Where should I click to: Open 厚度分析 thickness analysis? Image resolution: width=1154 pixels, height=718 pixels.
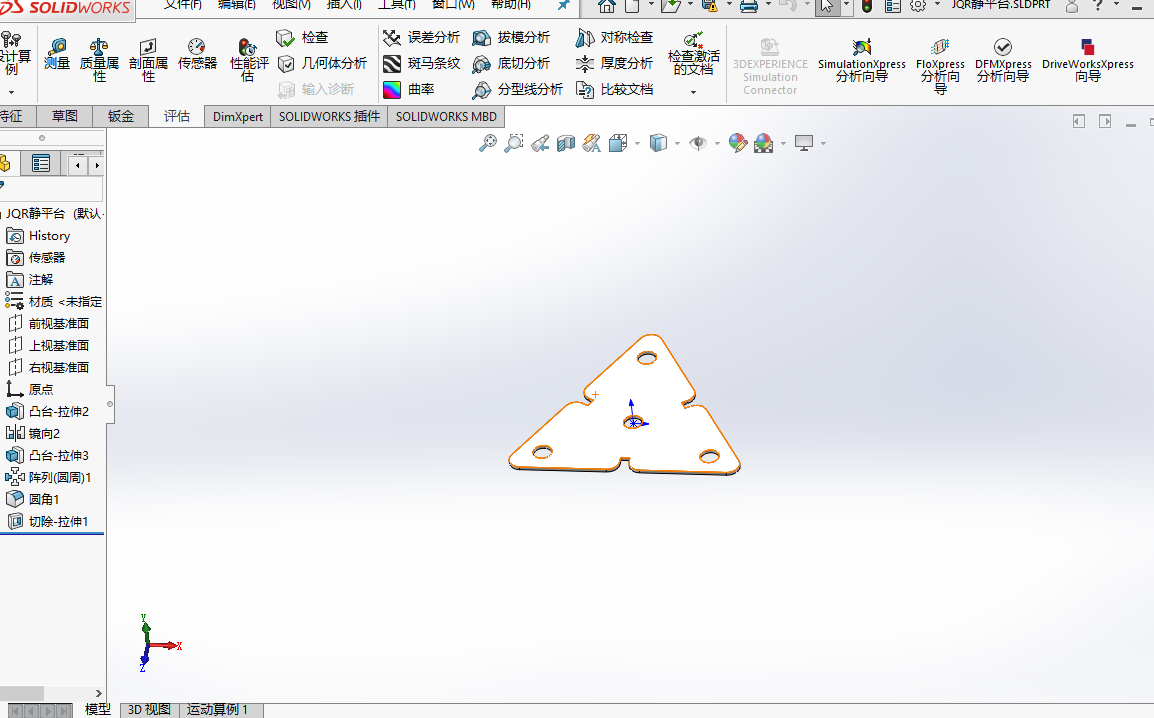(x=615, y=63)
